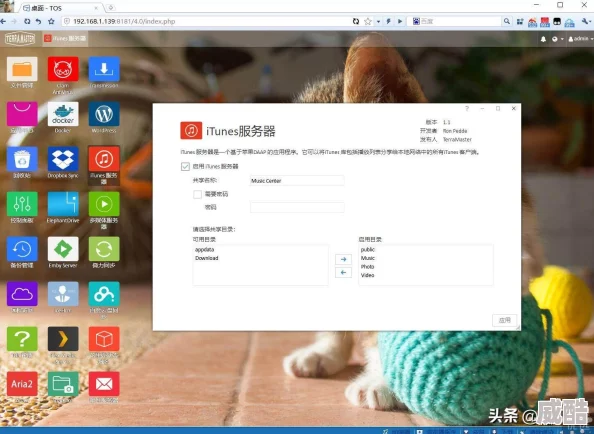Click the black extension icon in browser toolbar
Screen dimensions: 594x434
point(557,22)
